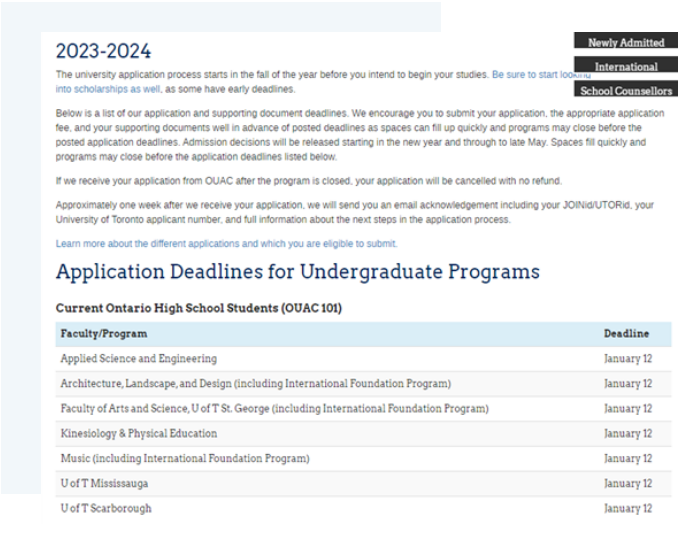Open 'Learn more about the different applications' link

tap(226, 244)
